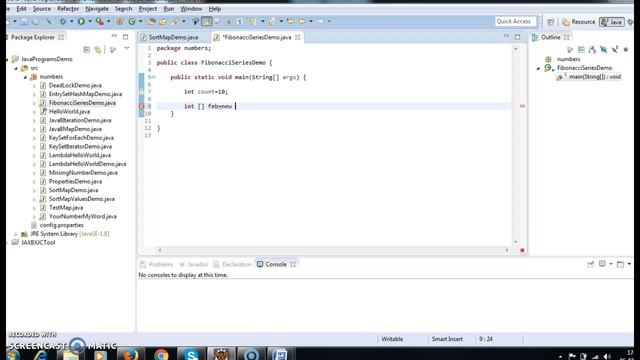Select config.properties file

pos(62,225)
